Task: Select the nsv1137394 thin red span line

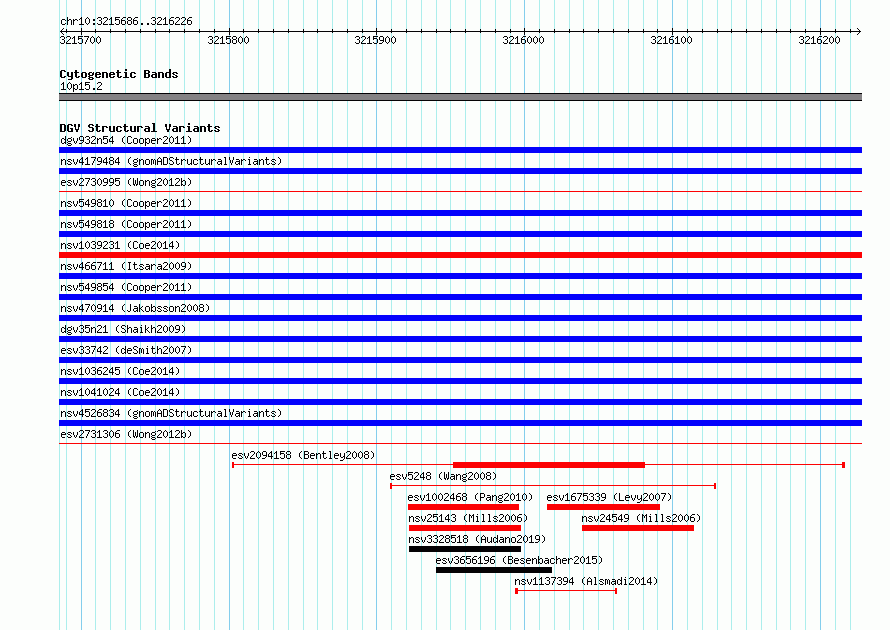Action: pyautogui.click(x=566, y=591)
